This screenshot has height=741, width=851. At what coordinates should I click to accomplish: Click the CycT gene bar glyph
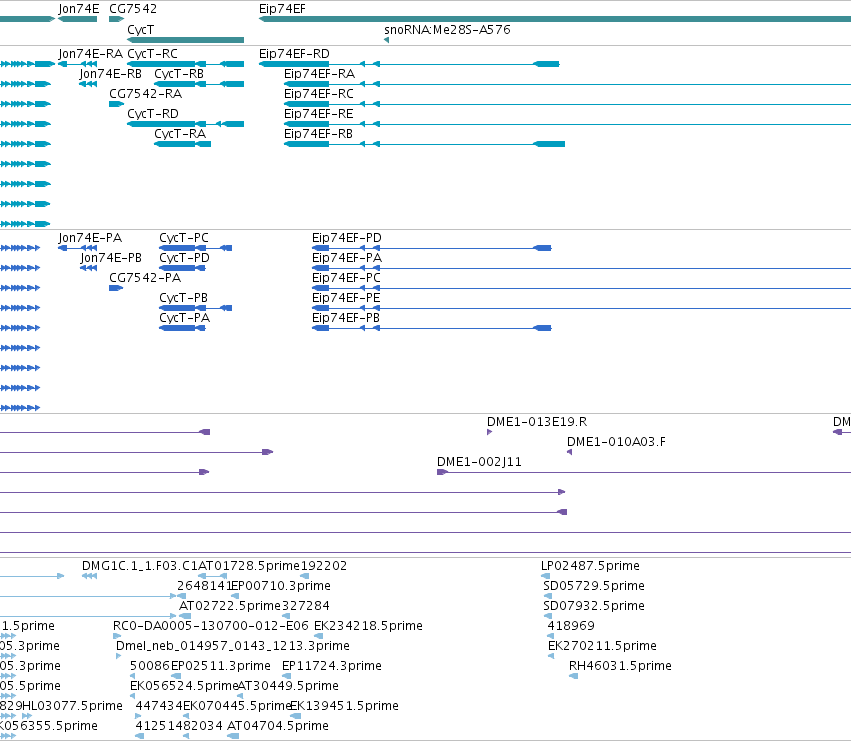pos(186,40)
